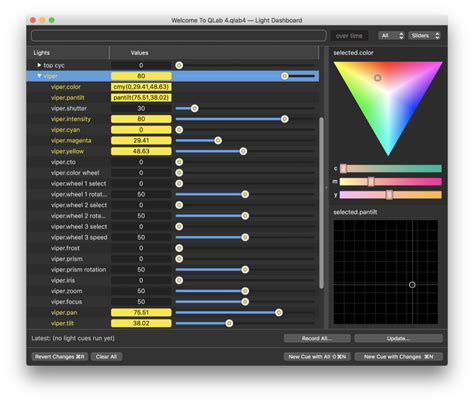Image resolution: width=474 pixels, height=403 pixels.
Task: Click the viper.wheel 2 select slider handle
Action: 179,205
